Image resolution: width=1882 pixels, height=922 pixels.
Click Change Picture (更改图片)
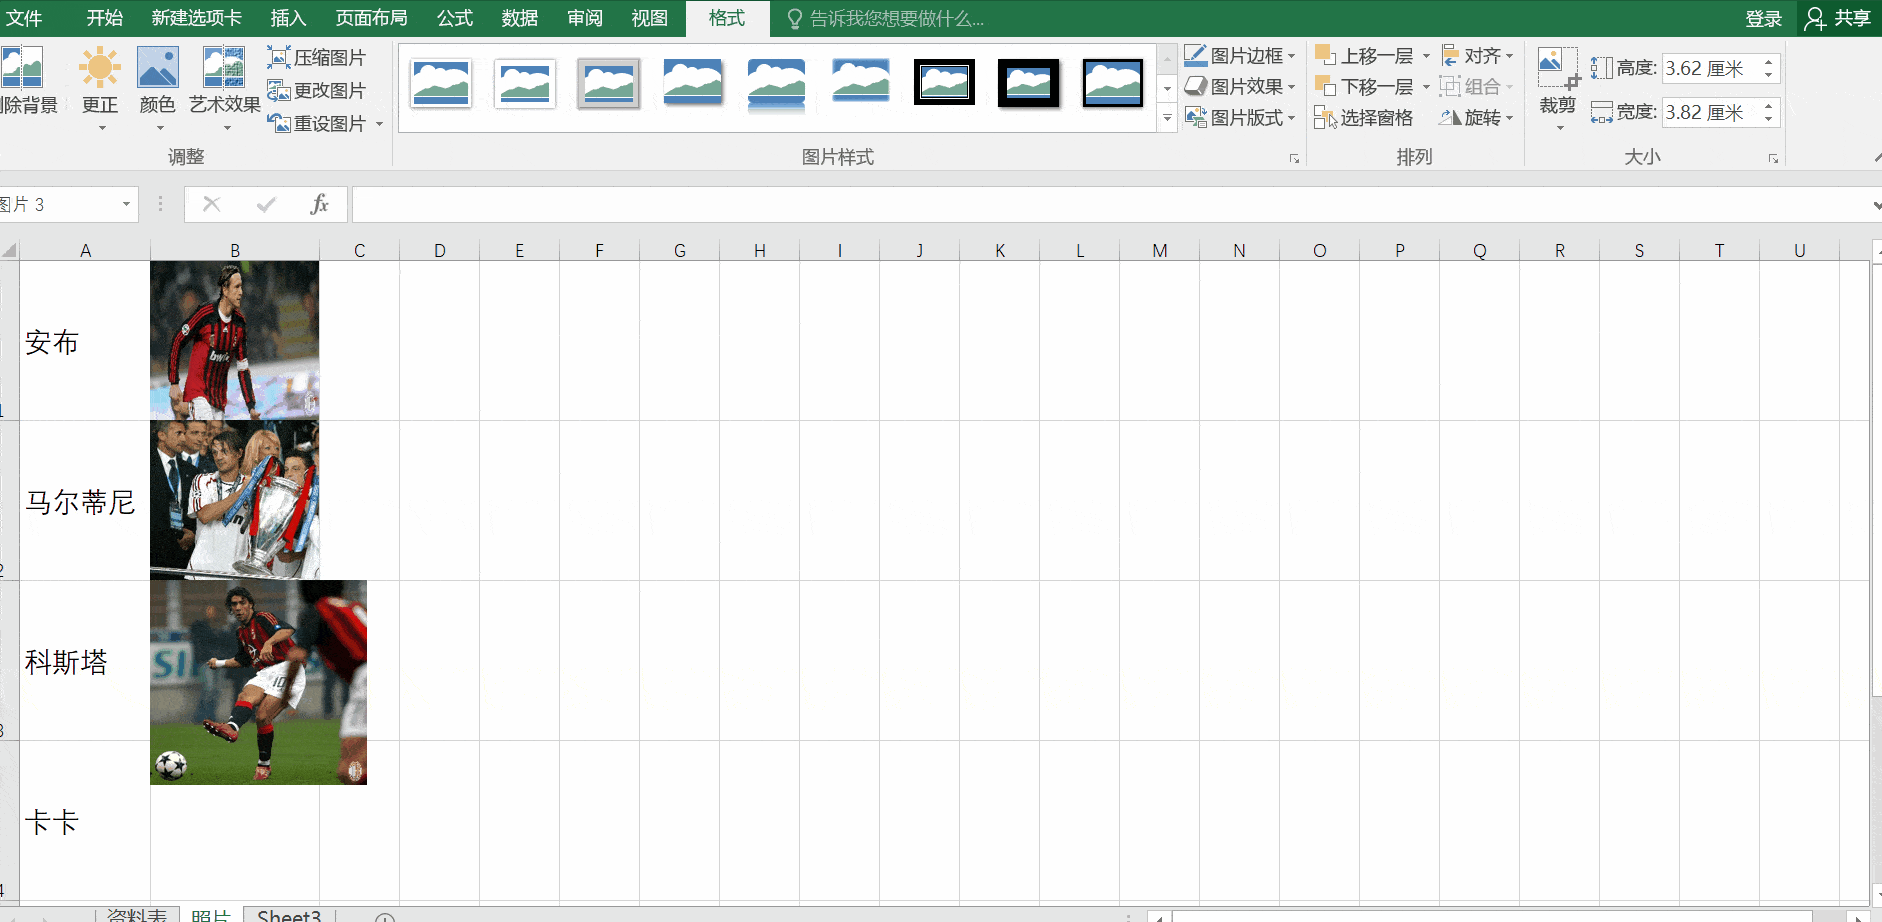pos(317,91)
